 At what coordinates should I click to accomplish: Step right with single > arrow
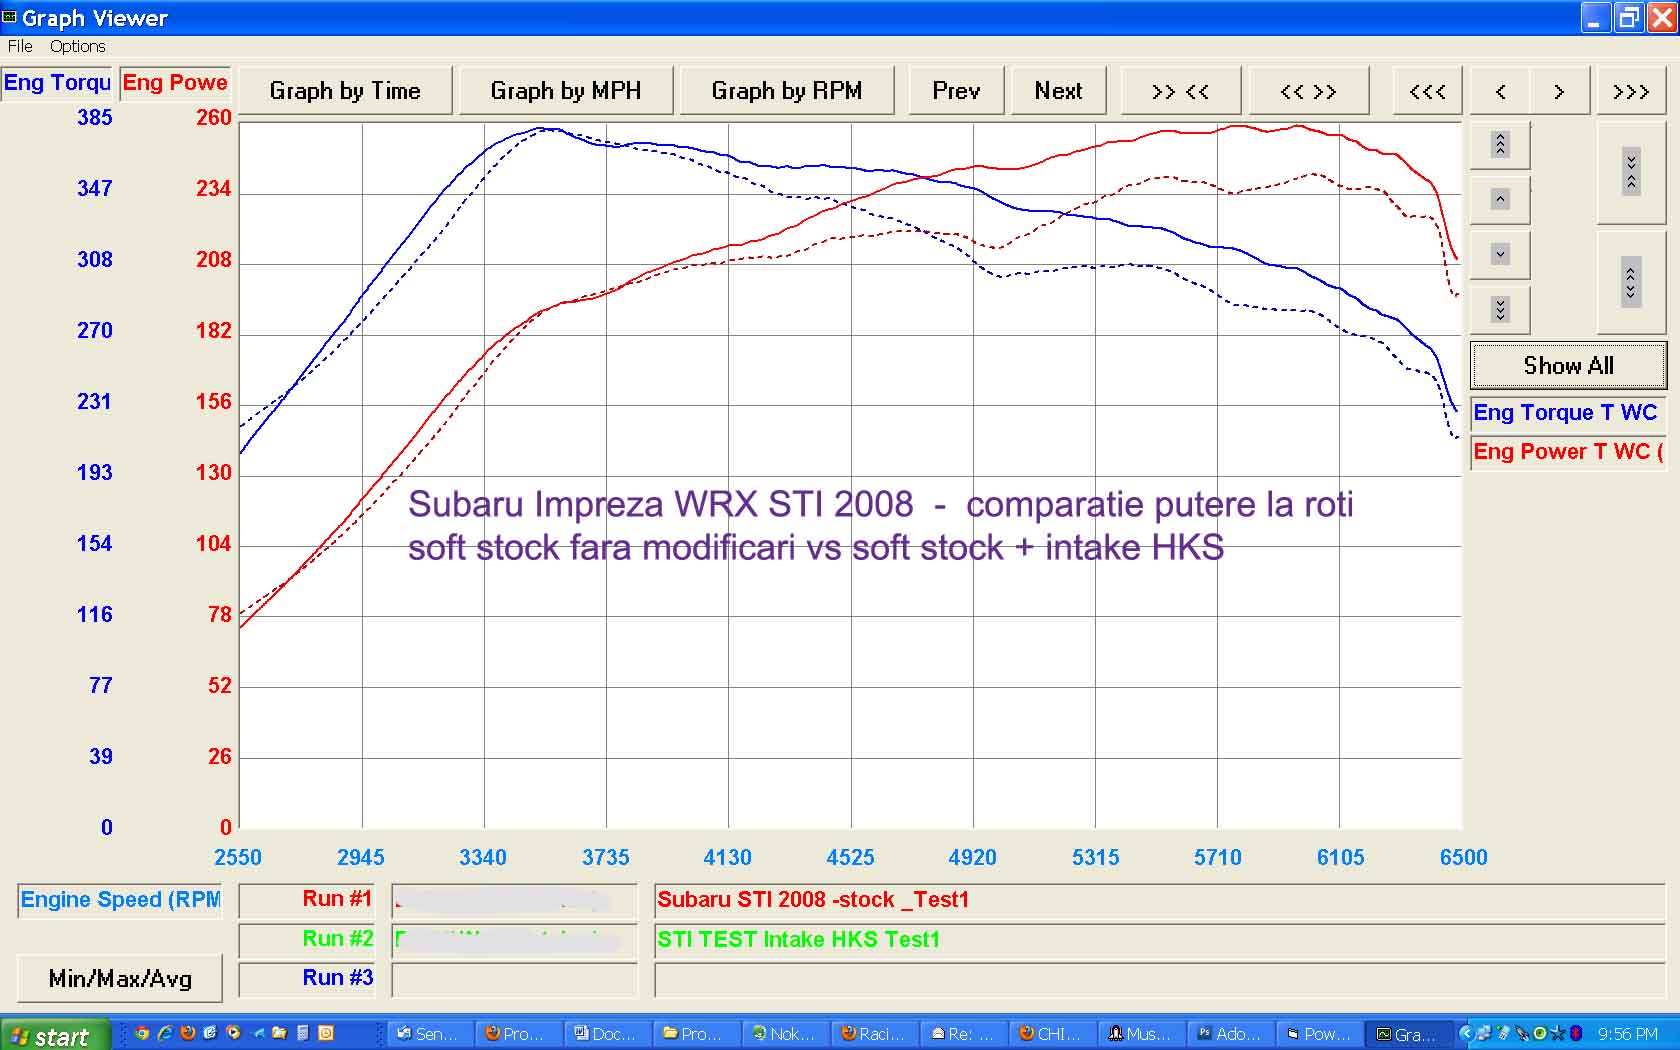coord(1559,91)
